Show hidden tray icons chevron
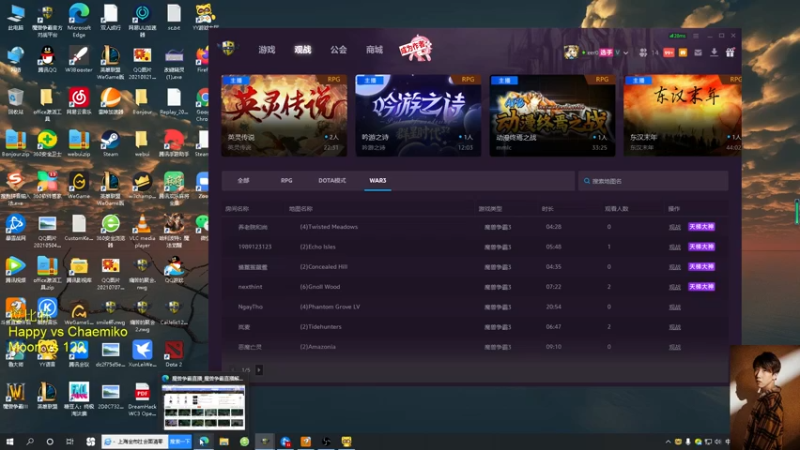 coord(667,442)
